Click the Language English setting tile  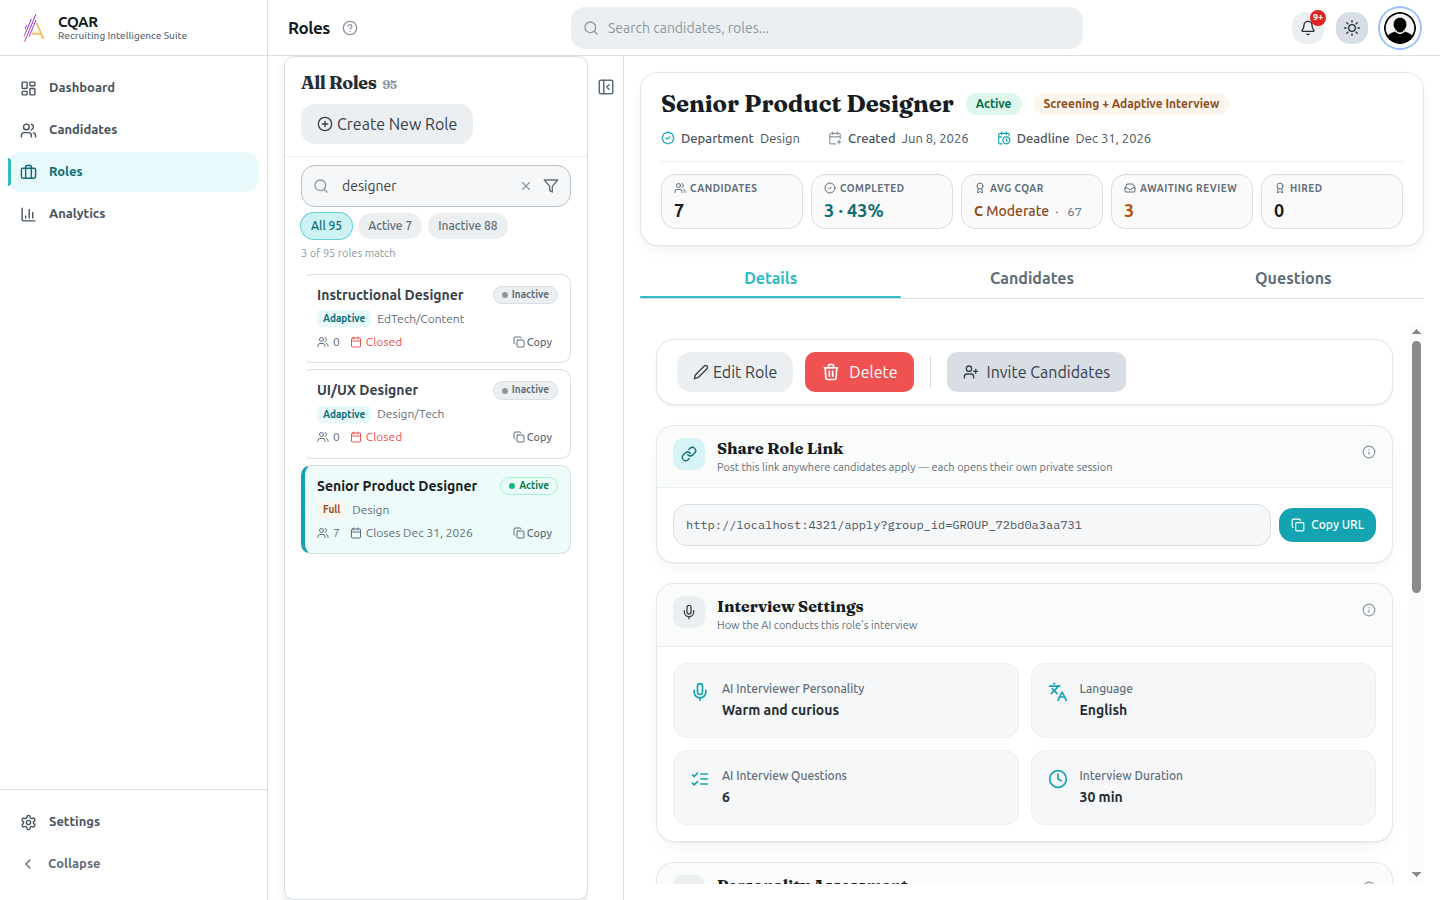1203,700
